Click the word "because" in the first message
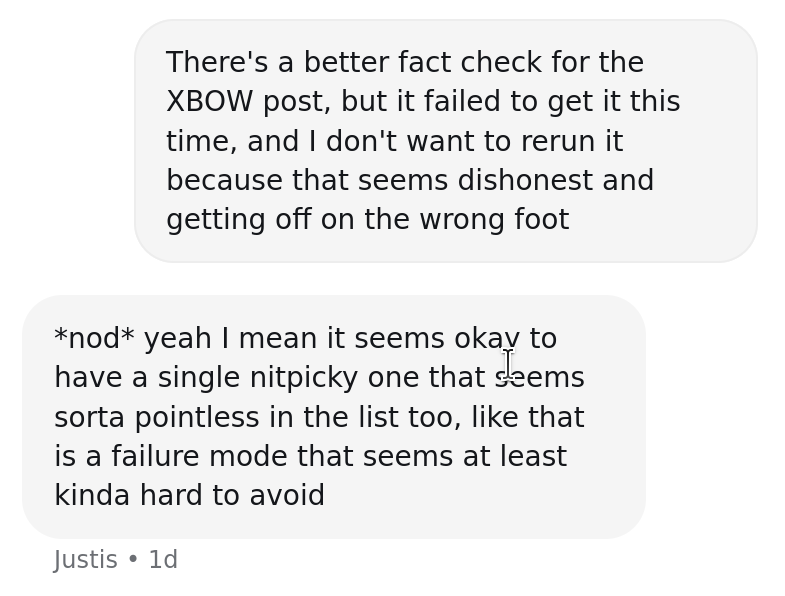Image resolution: width=785 pixels, height=596 pixels. tap(224, 181)
